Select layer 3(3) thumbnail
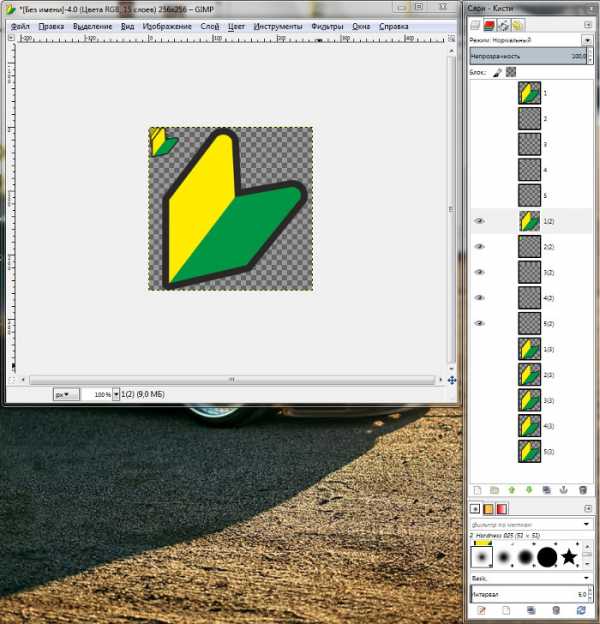Screen dimensions: 600x624 (529, 400)
